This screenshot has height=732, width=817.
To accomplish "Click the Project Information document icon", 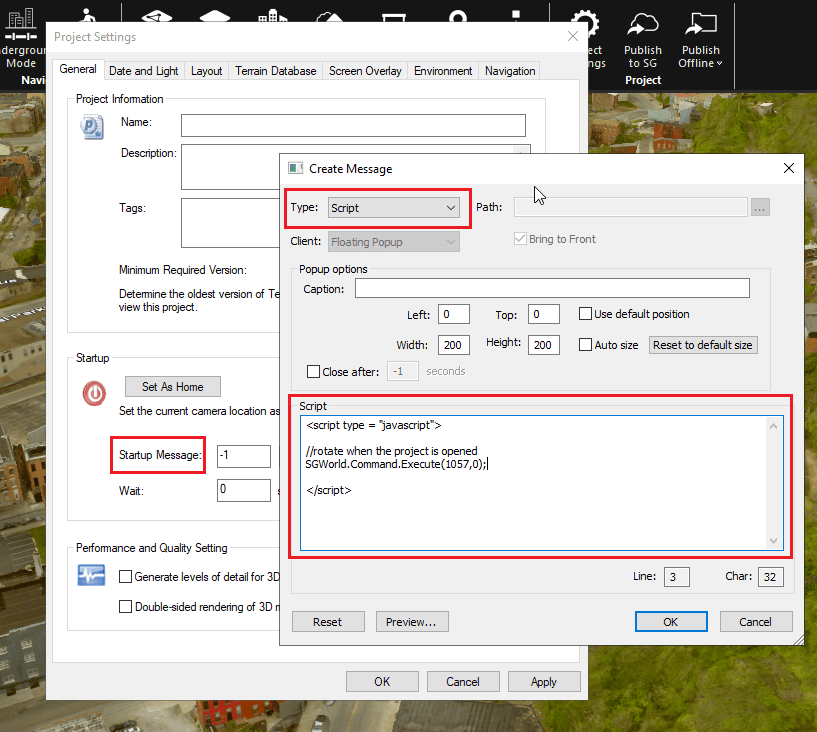I will 93,130.
